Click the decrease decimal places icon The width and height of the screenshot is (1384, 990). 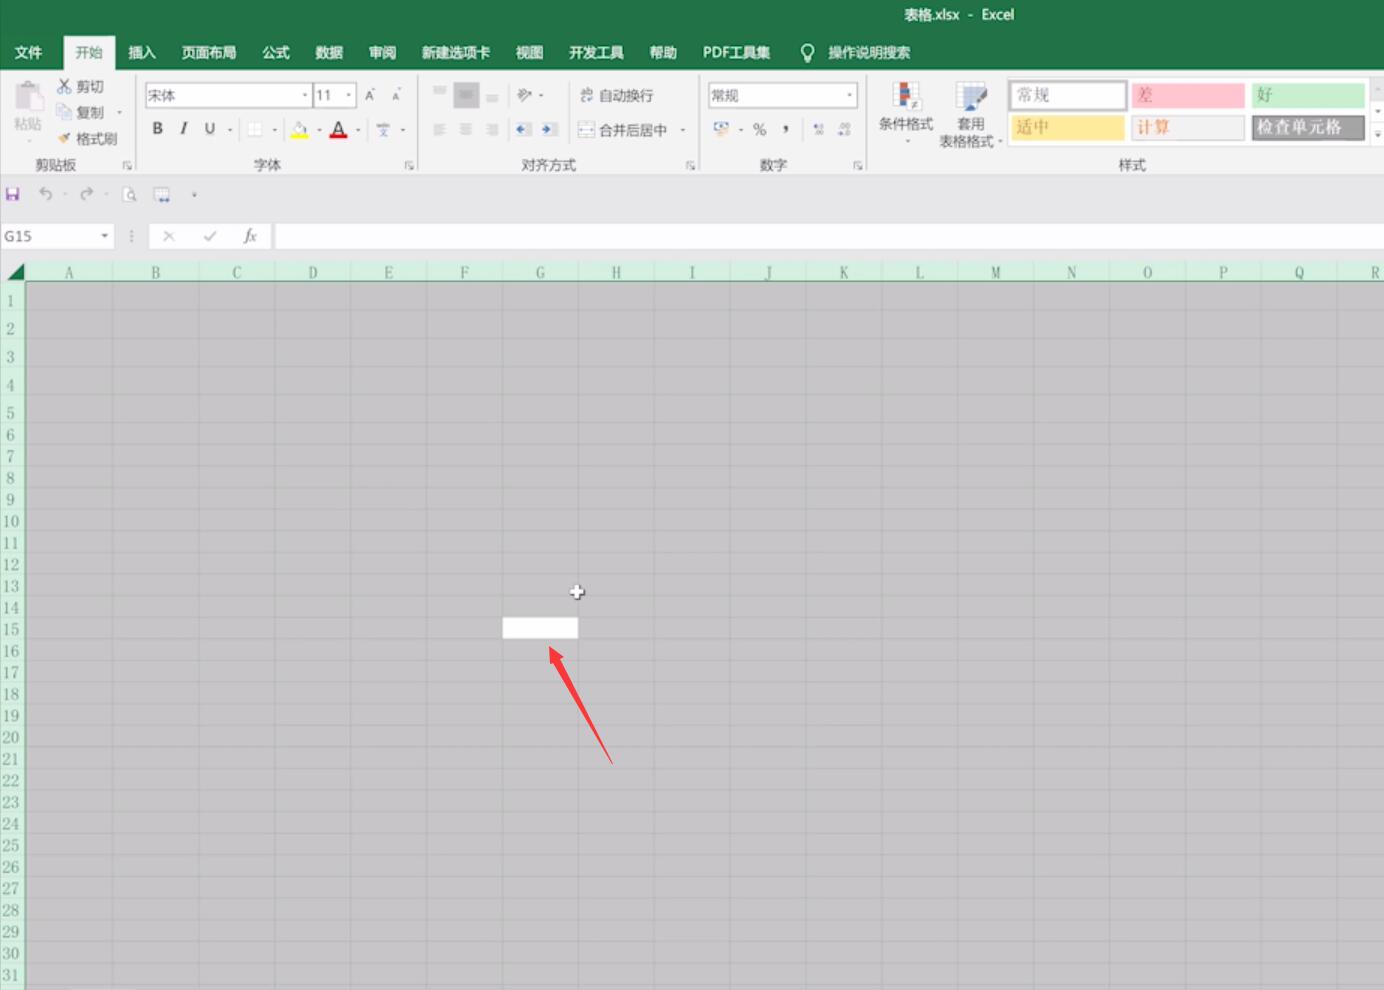(x=844, y=129)
